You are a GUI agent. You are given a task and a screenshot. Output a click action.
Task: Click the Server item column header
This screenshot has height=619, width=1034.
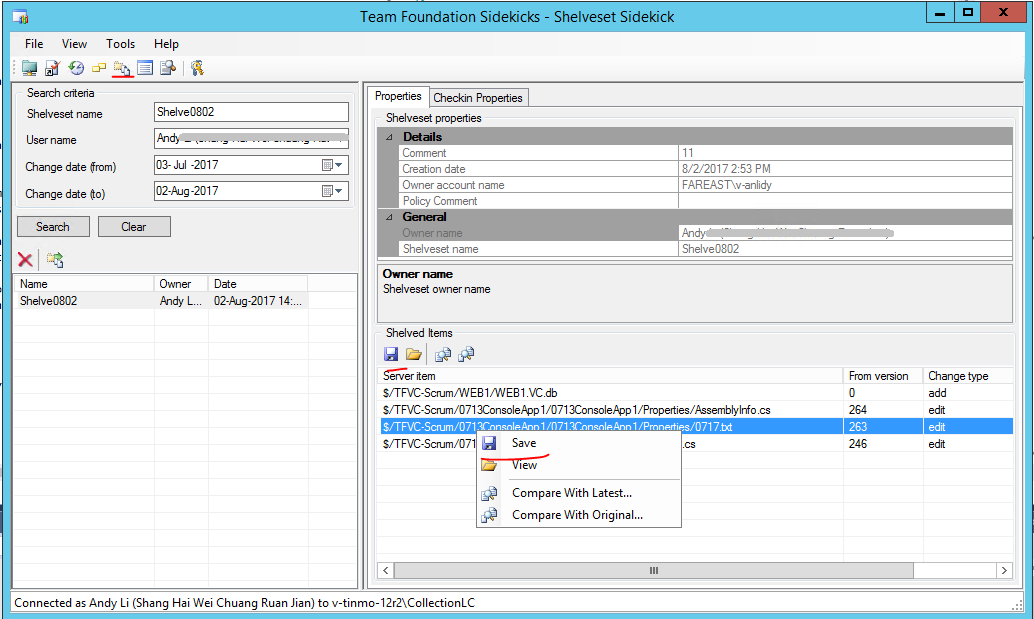(x=610, y=376)
